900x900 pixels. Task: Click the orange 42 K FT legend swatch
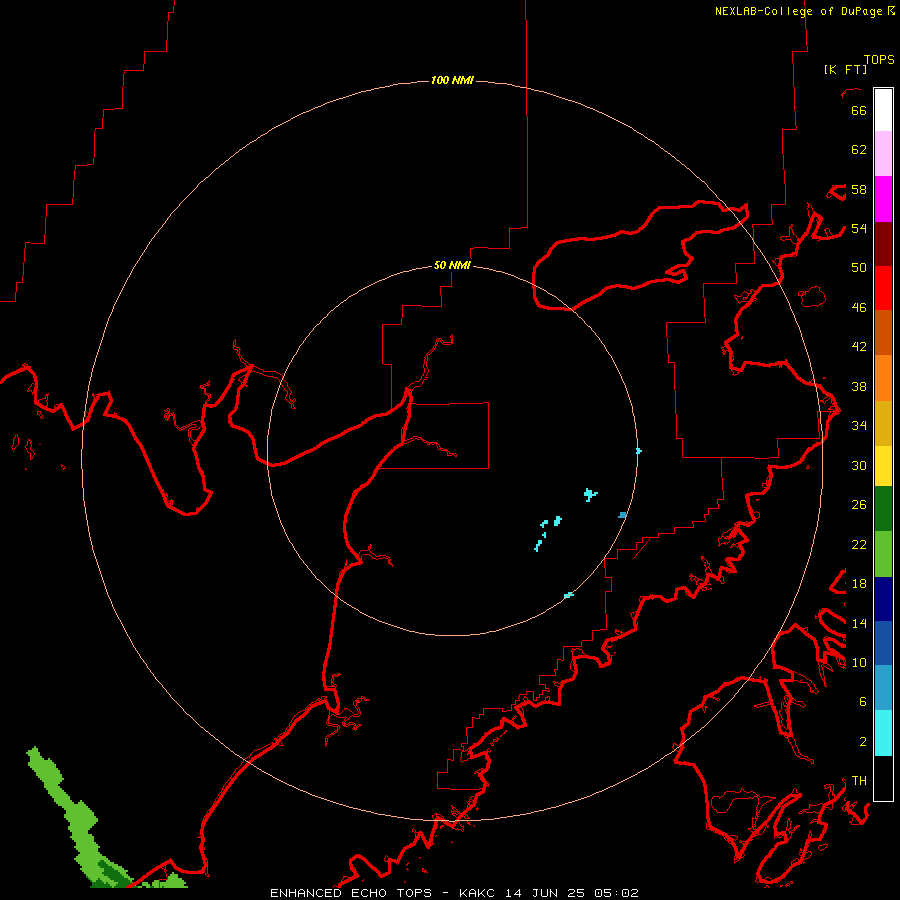click(x=883, y=378)
